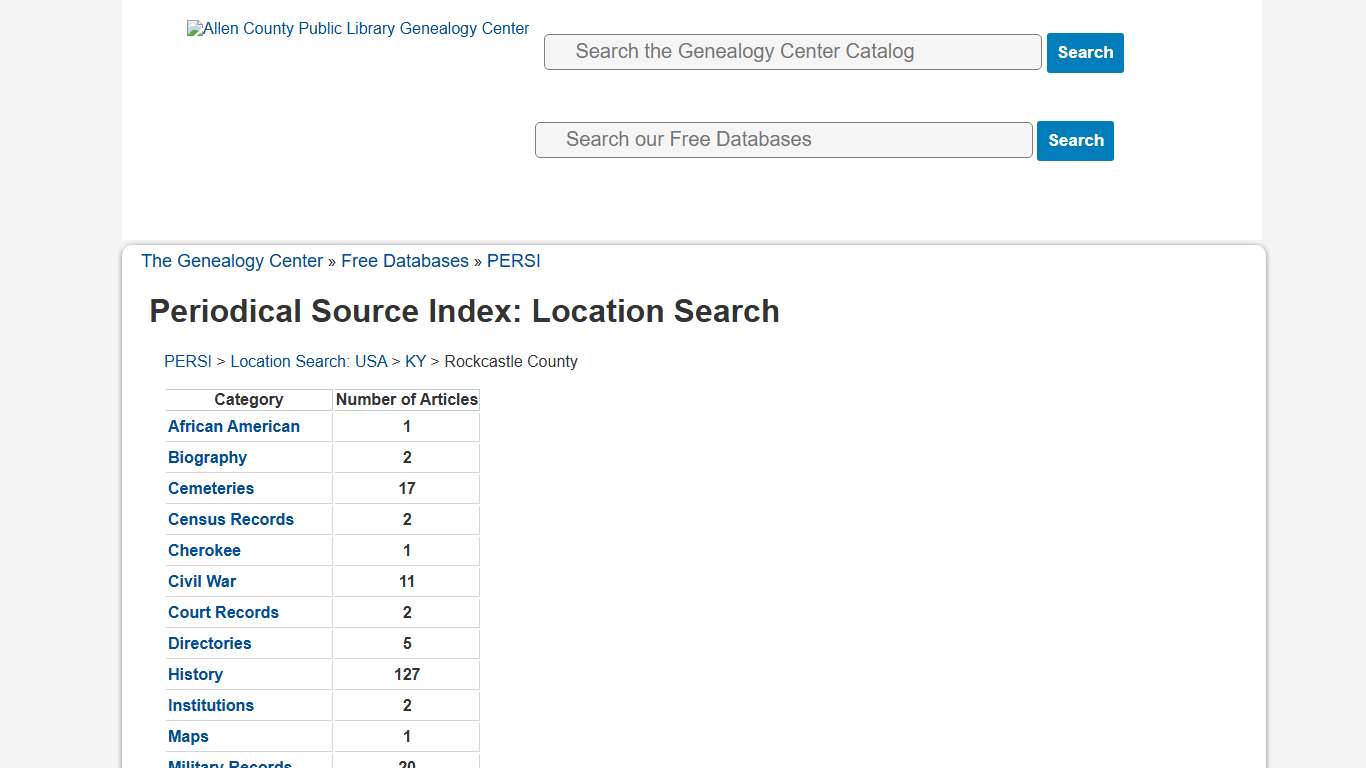
Task: Open the Biography category link
Action: point(207,457)
